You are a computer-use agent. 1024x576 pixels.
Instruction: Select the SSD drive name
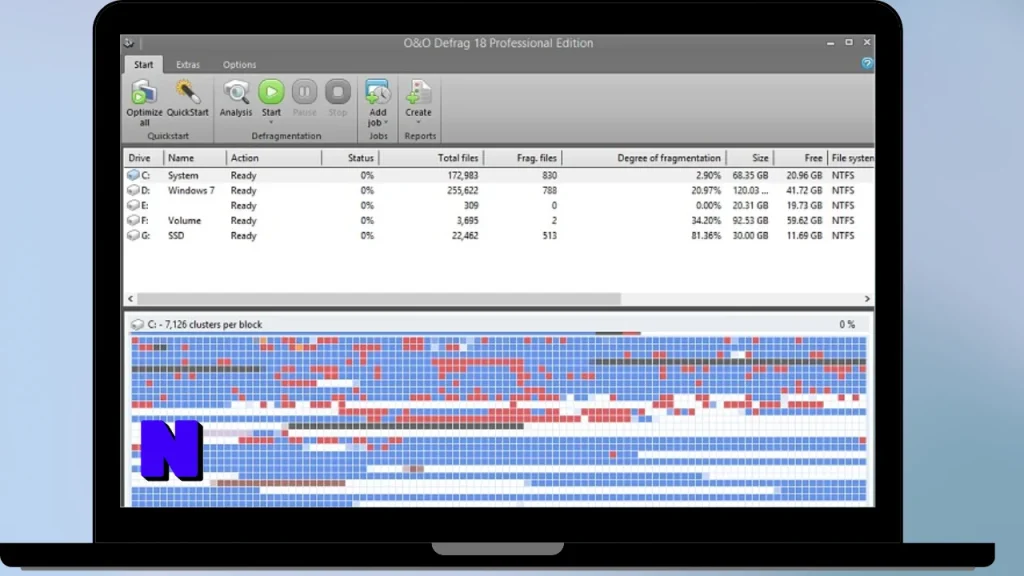click(x=176, y=235)
